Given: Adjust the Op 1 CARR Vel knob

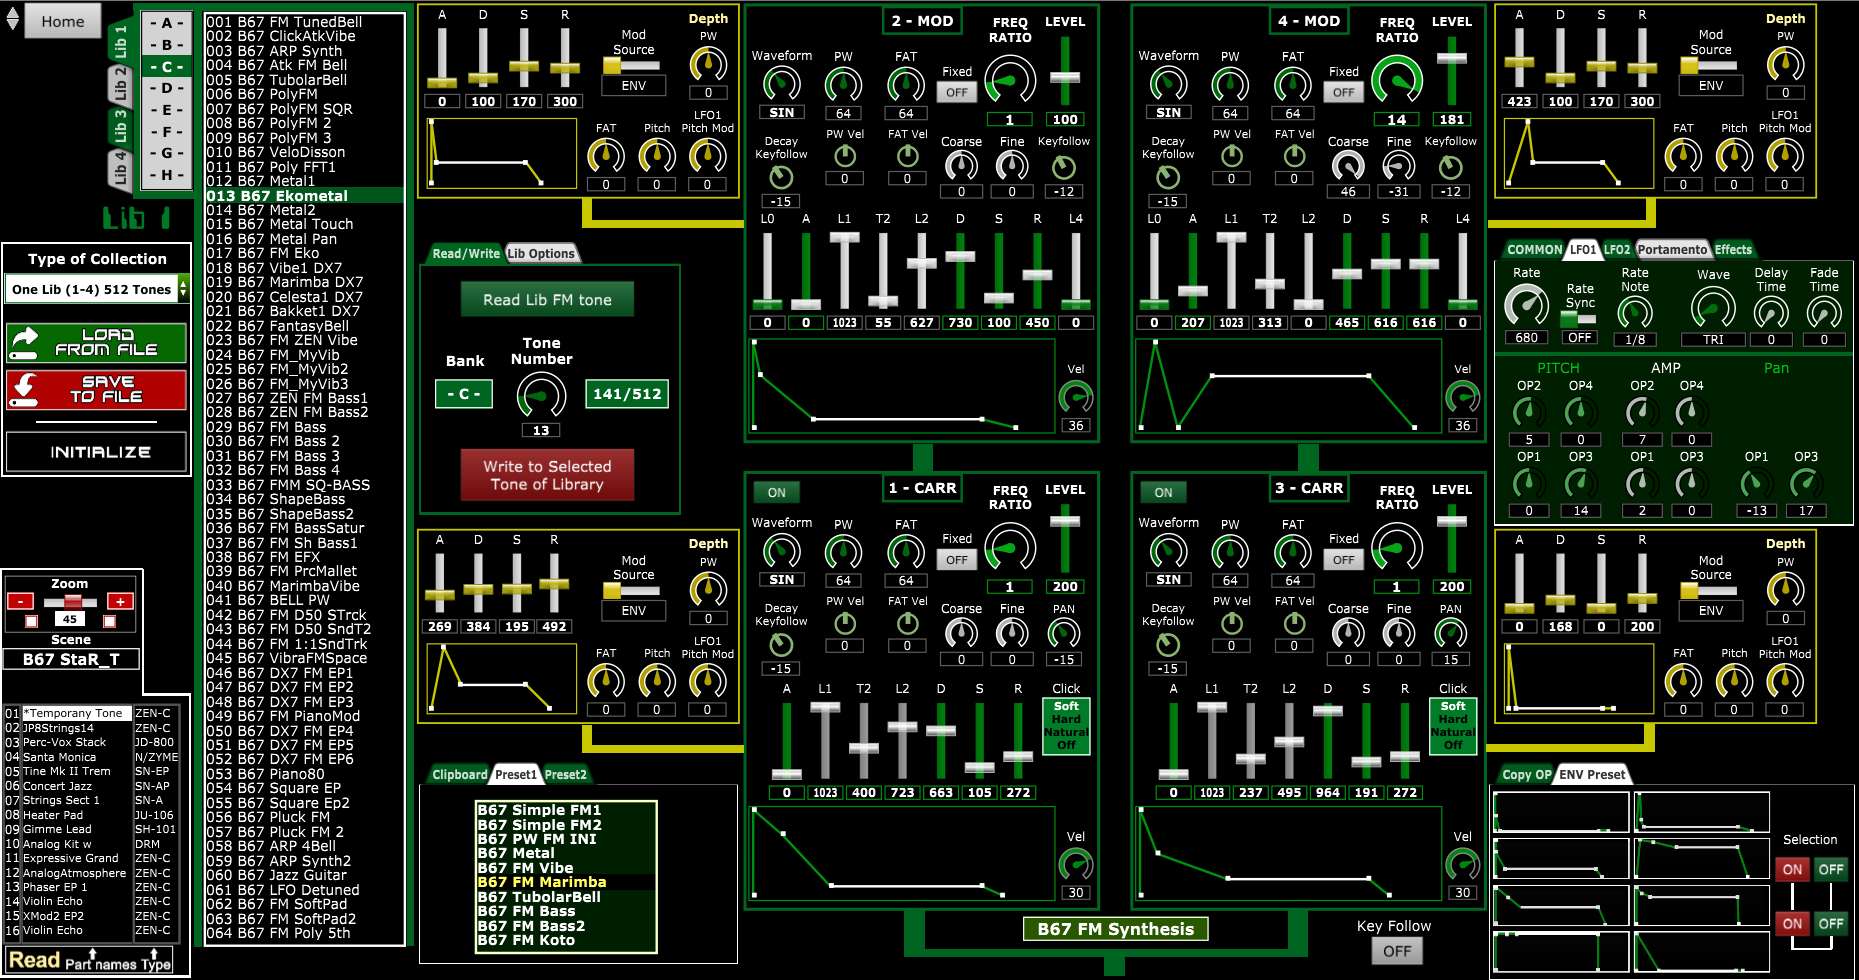Looking at the screenshot, I should click(x=1076, y=865).
